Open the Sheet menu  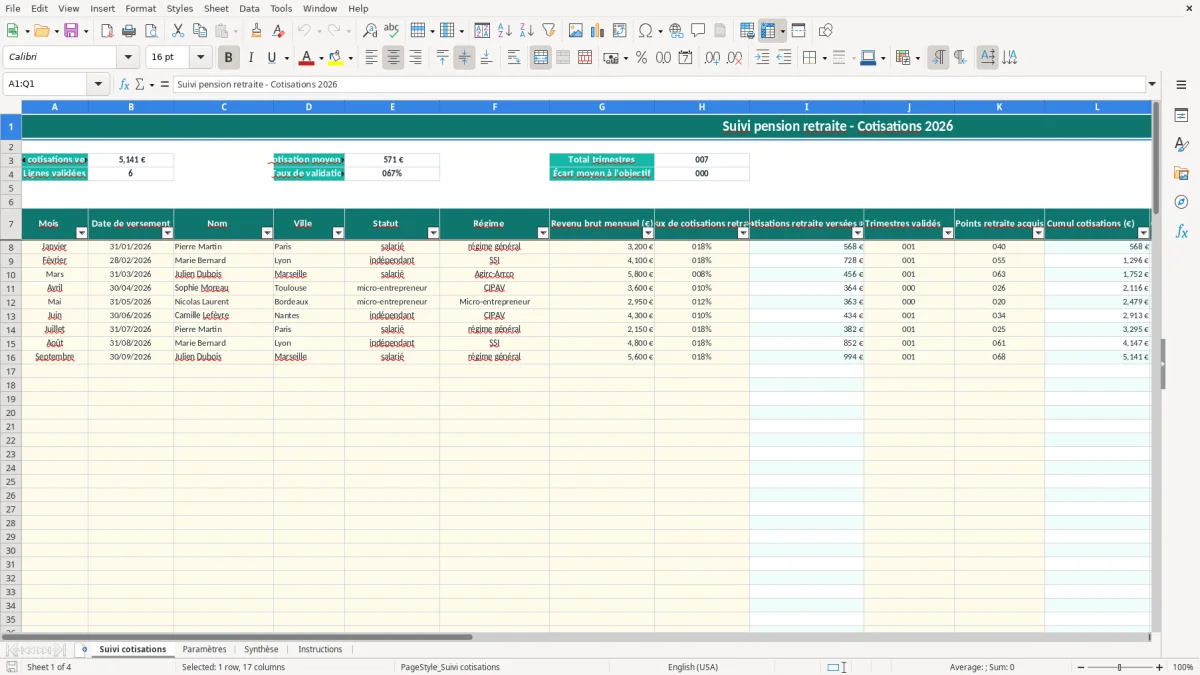pyautogui.click(x=216, y=8)
